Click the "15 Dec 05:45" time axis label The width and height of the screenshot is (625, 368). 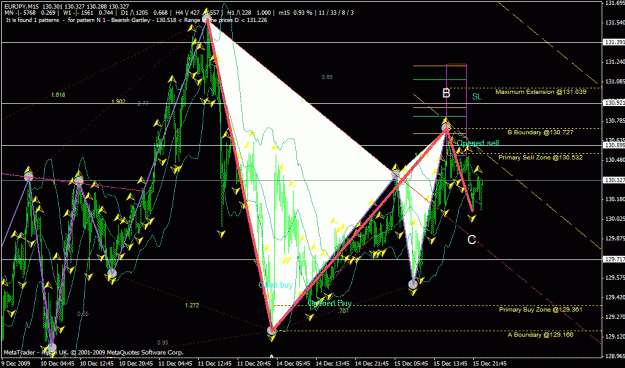click(x=410, y=364)
